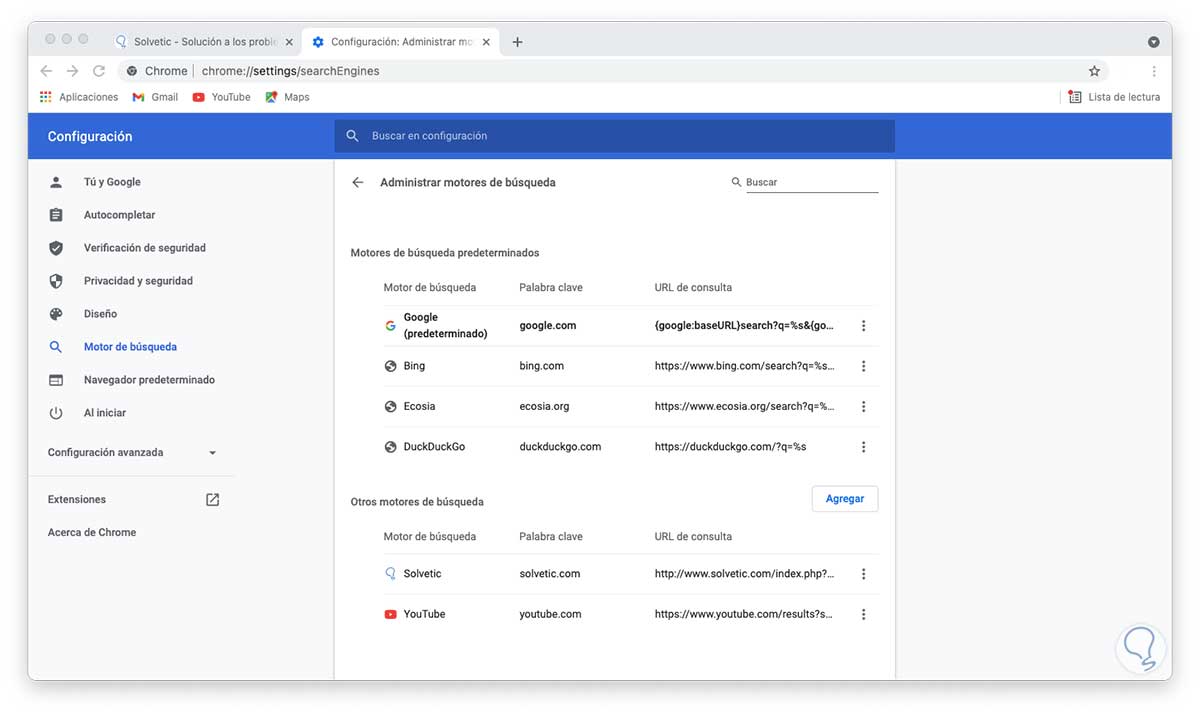This screenshot has height=715, width=1200.
Task: Open more actions for the DuckDuckGo engine
Action: pos(863,447)
